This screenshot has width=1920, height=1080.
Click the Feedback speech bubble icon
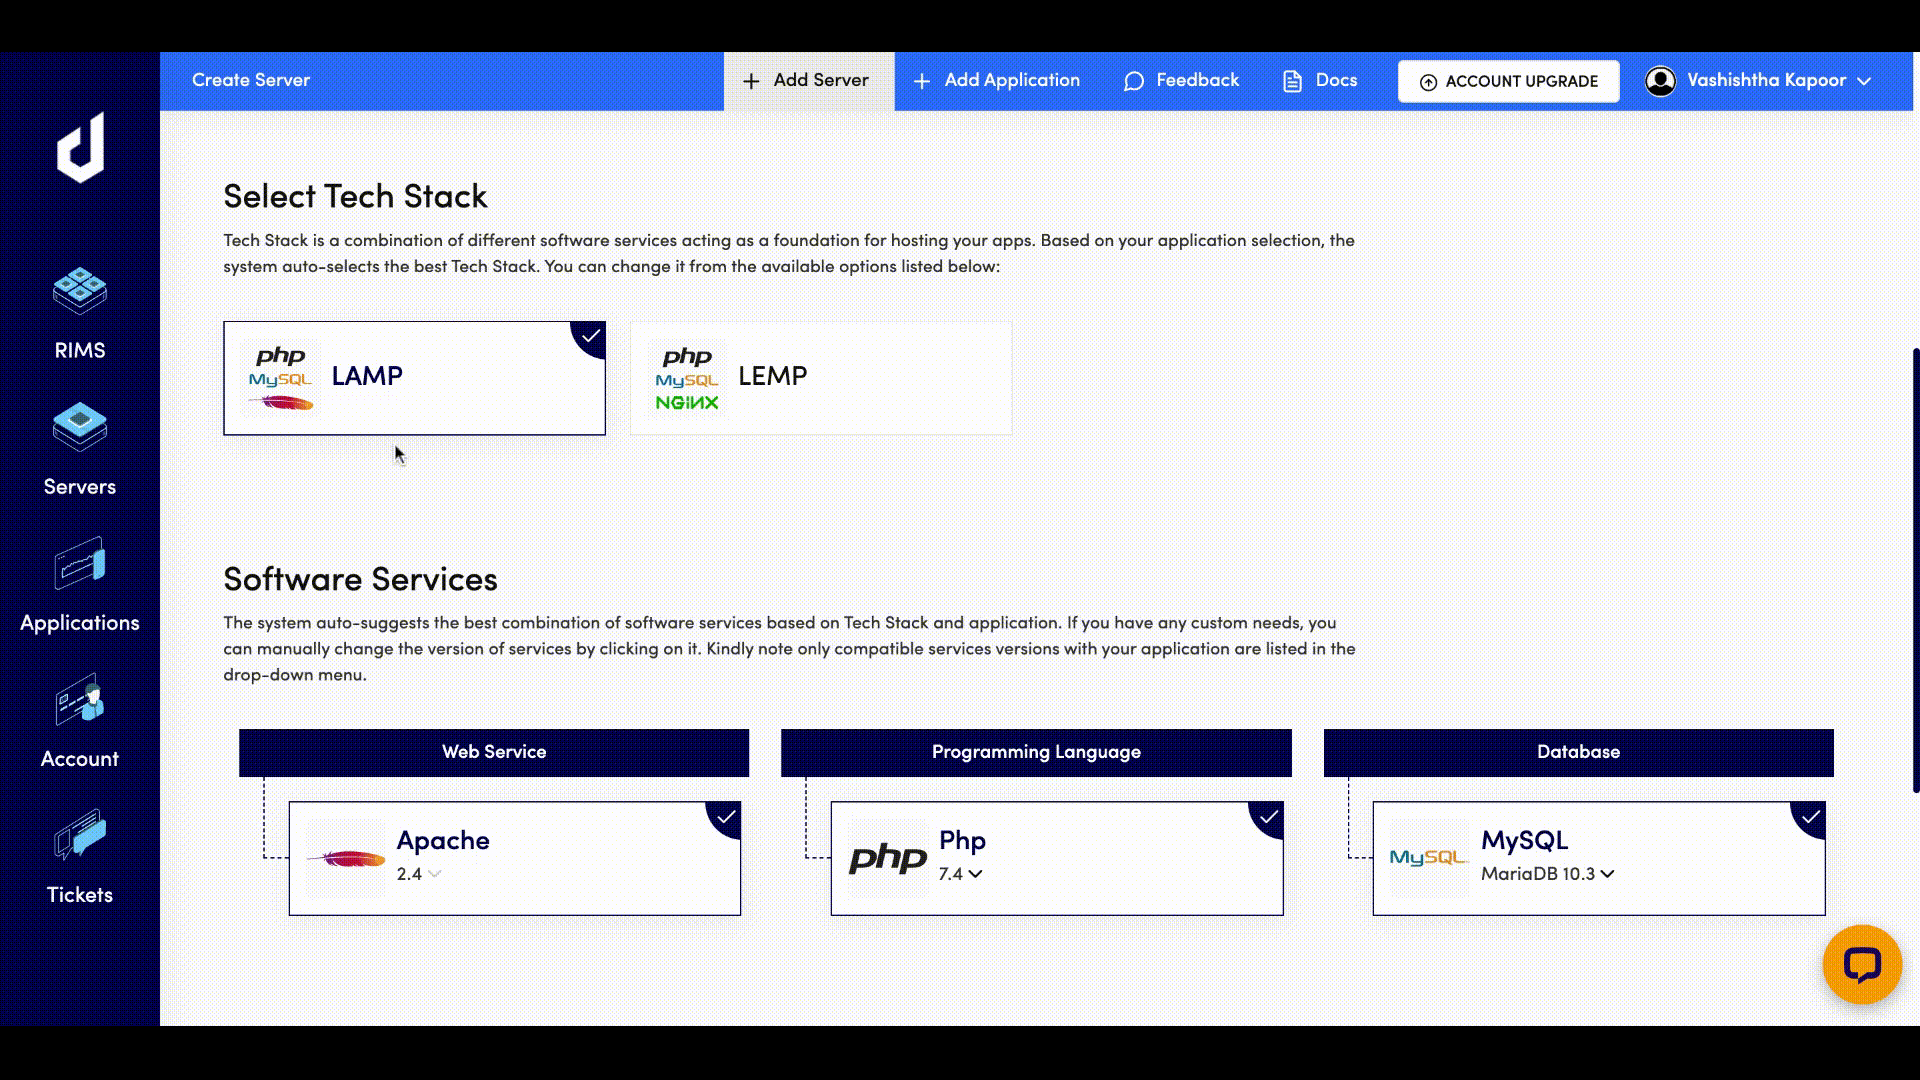pyautogui.click(x=1133, y=81)
